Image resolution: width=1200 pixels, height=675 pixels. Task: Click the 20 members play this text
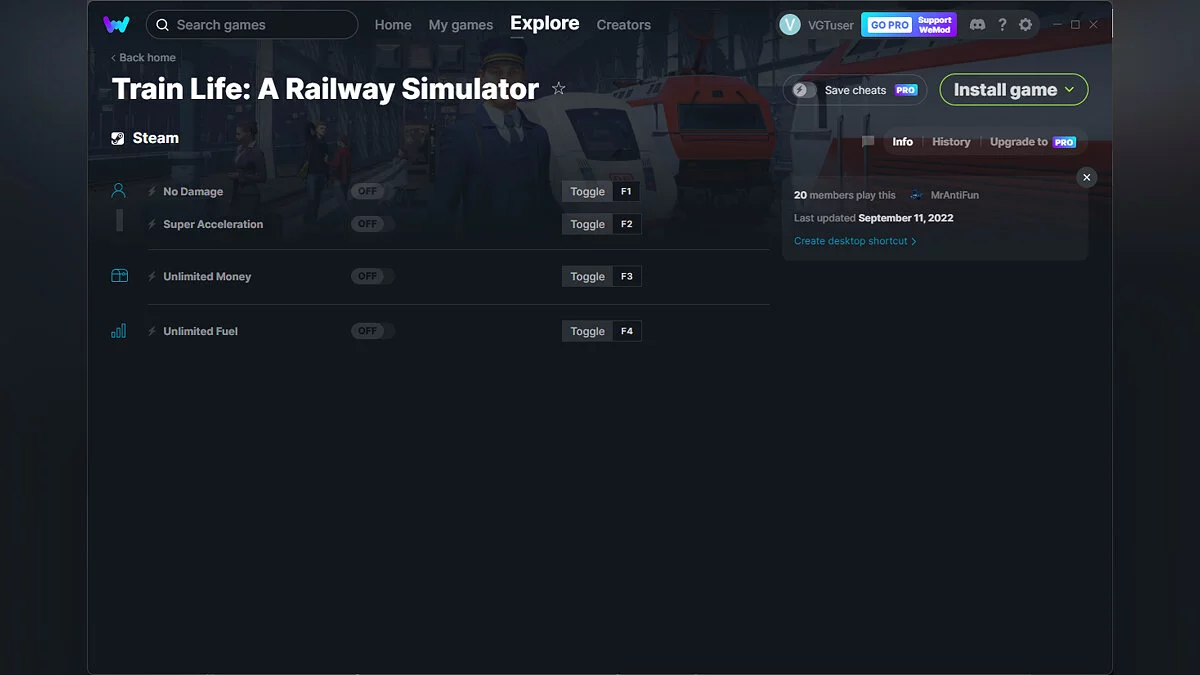point(845,195)
